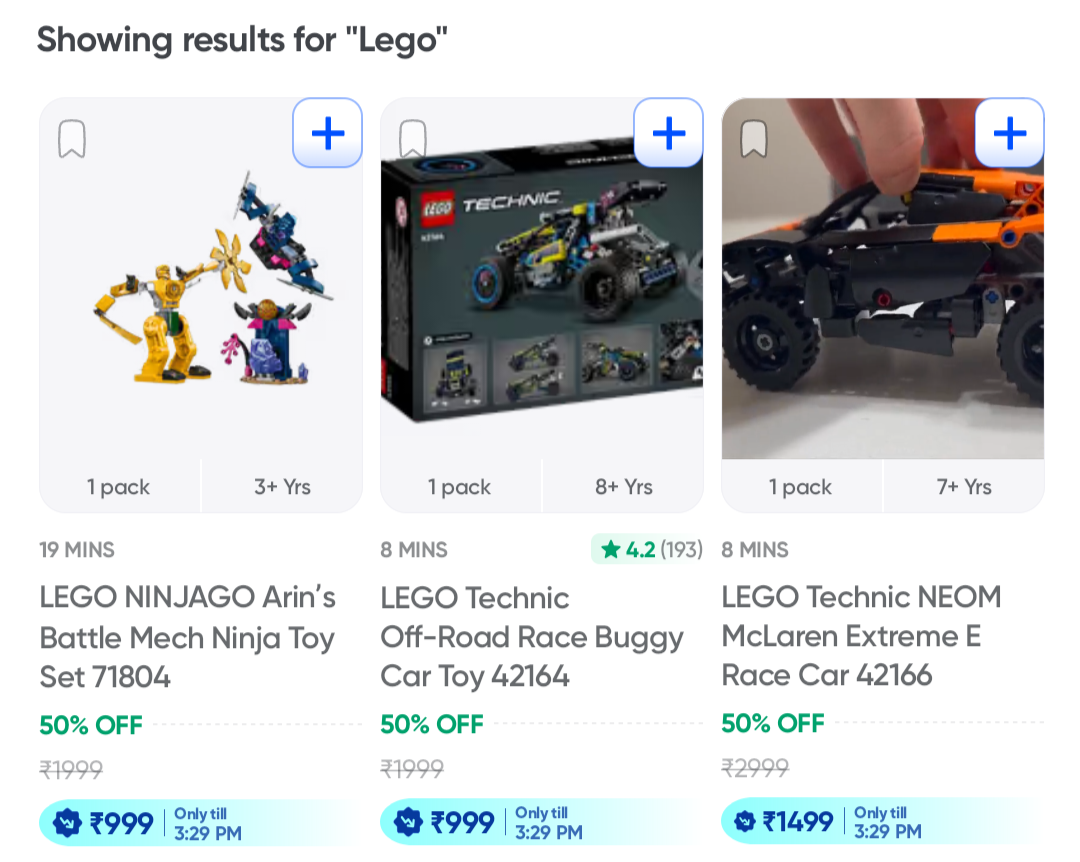View the McLaren Extreme E car photo
Viewport: 1080px width, 862px height.
[x=882, y=300]
